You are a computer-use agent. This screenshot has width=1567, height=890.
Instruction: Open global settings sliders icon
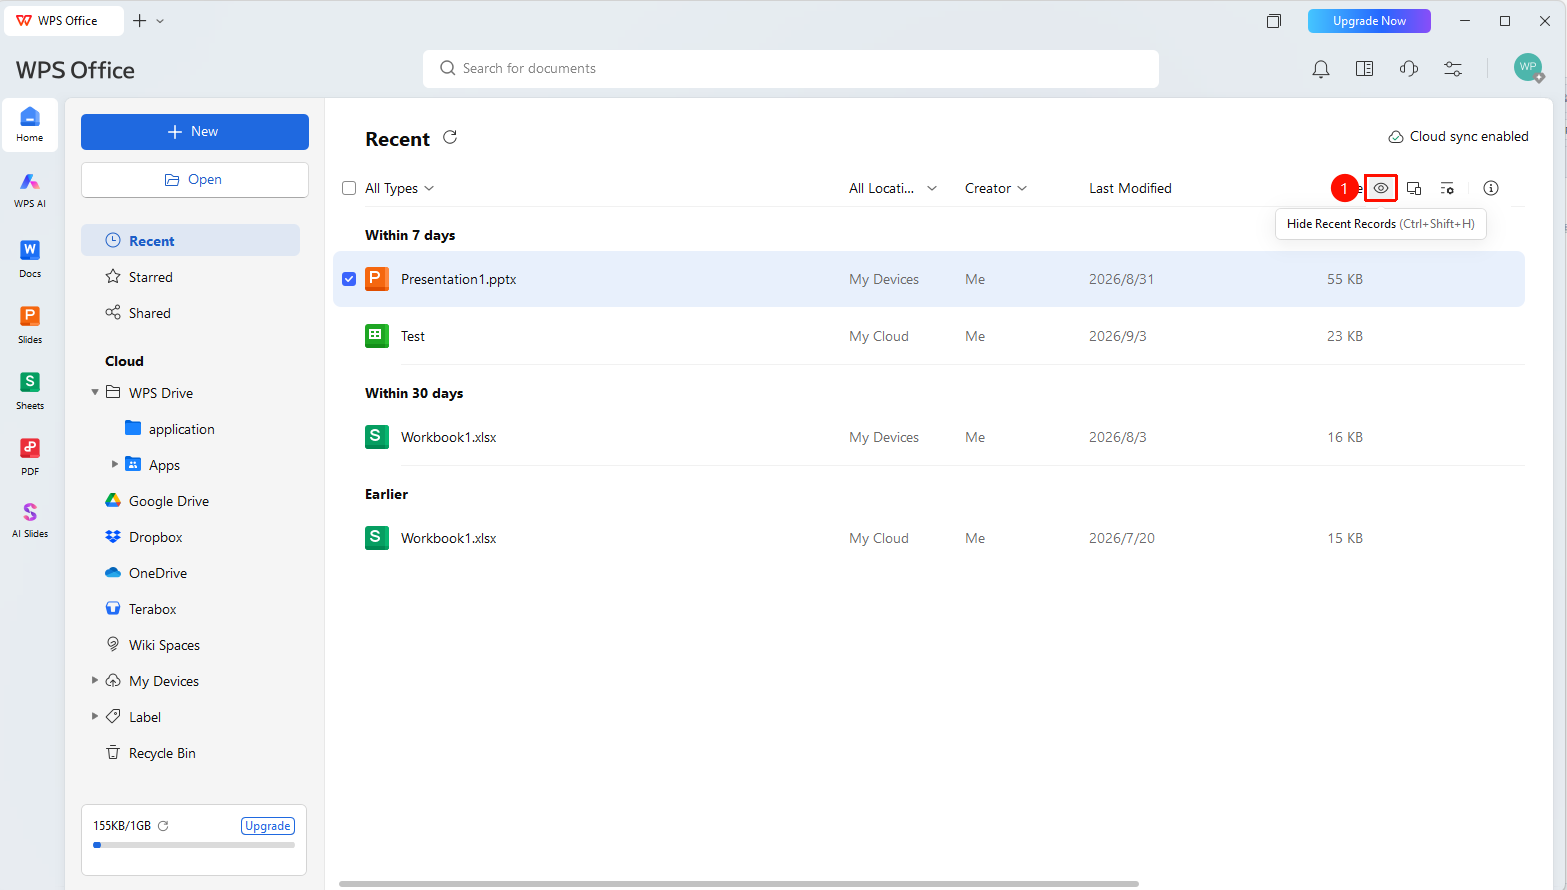[1453, 69]
